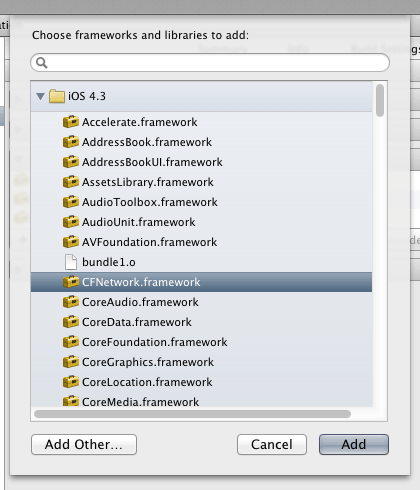Click the bundle1.o document icon
The width and height of the screenshot is (420, 490).
[71, 262]
